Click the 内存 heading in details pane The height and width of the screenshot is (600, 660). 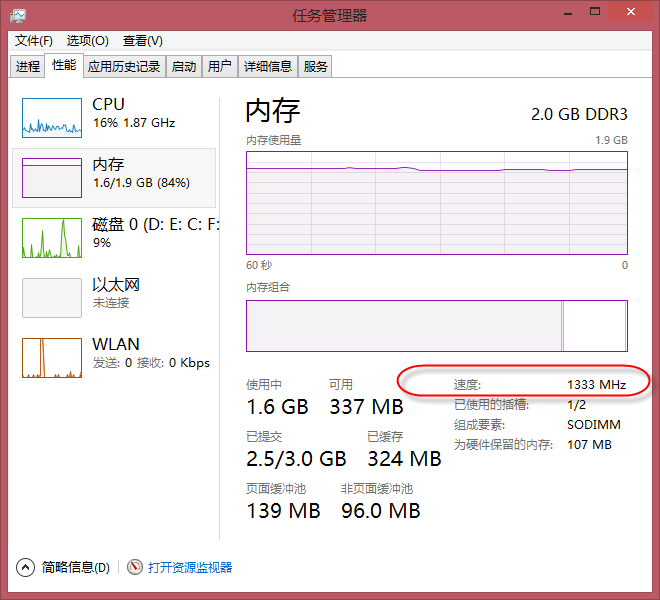pos(273,111)
